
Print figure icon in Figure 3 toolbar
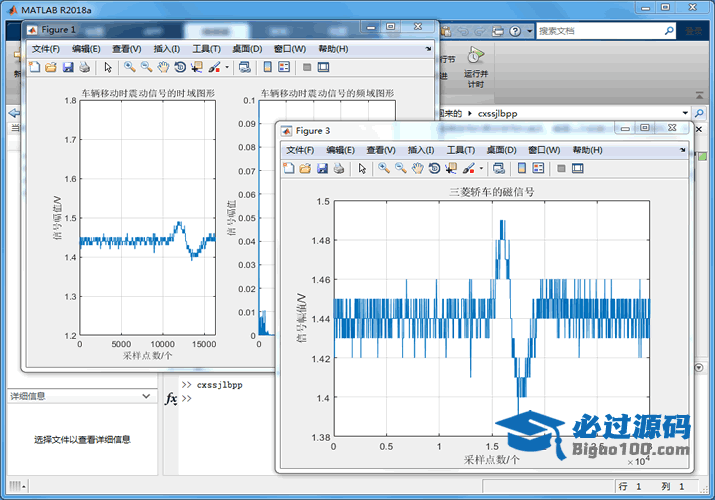coord(339,169)
